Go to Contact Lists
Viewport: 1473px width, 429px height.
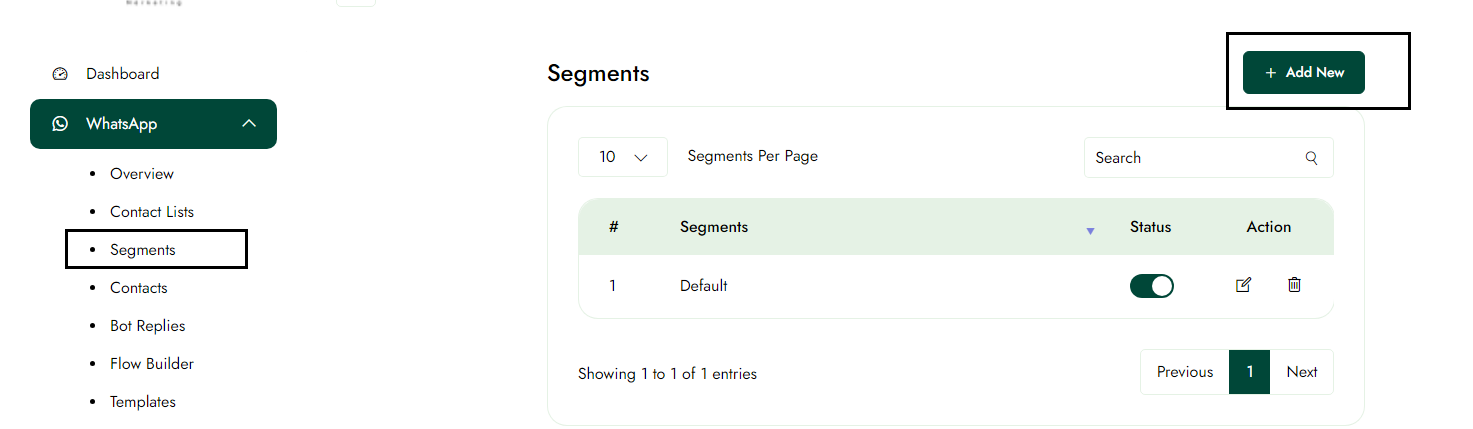[152, 212]
